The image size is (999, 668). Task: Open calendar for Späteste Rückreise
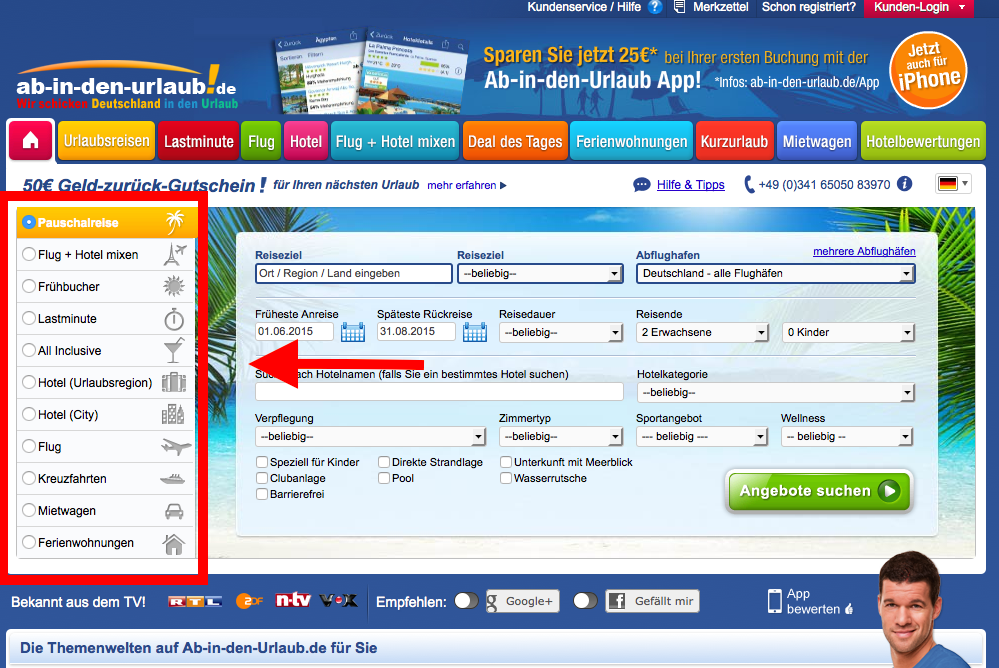475,332
